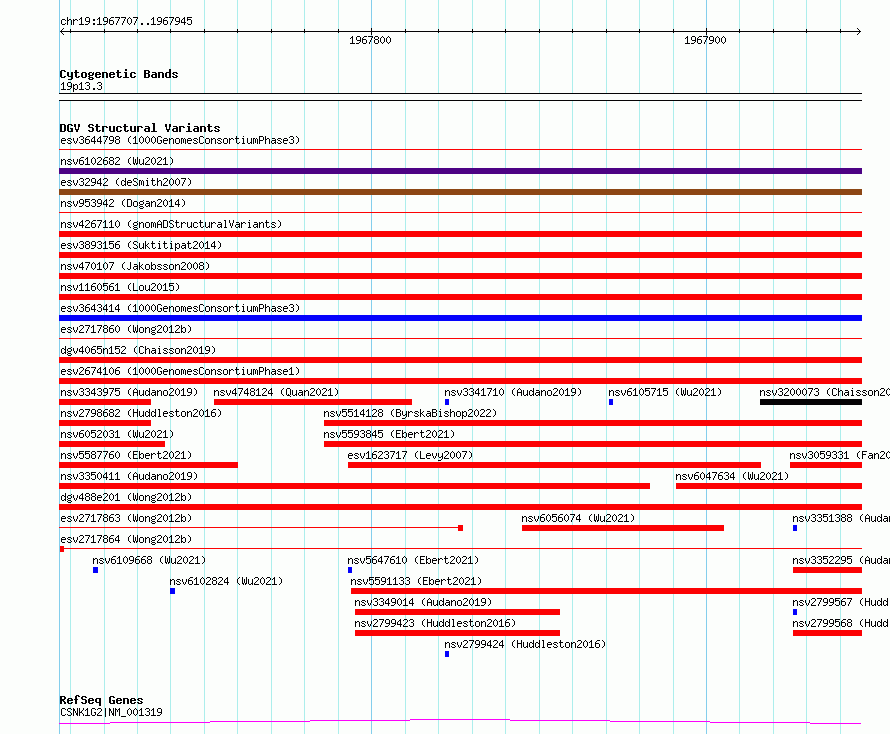The image size is (890, 734).
Task: Open esv2717864 (Wong2012b) variant label
Action: (x=126, y=539)
